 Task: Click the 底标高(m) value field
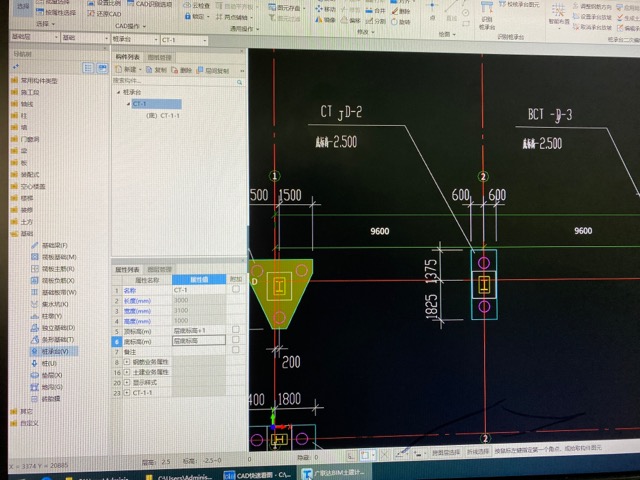click(x=199, y=340)
